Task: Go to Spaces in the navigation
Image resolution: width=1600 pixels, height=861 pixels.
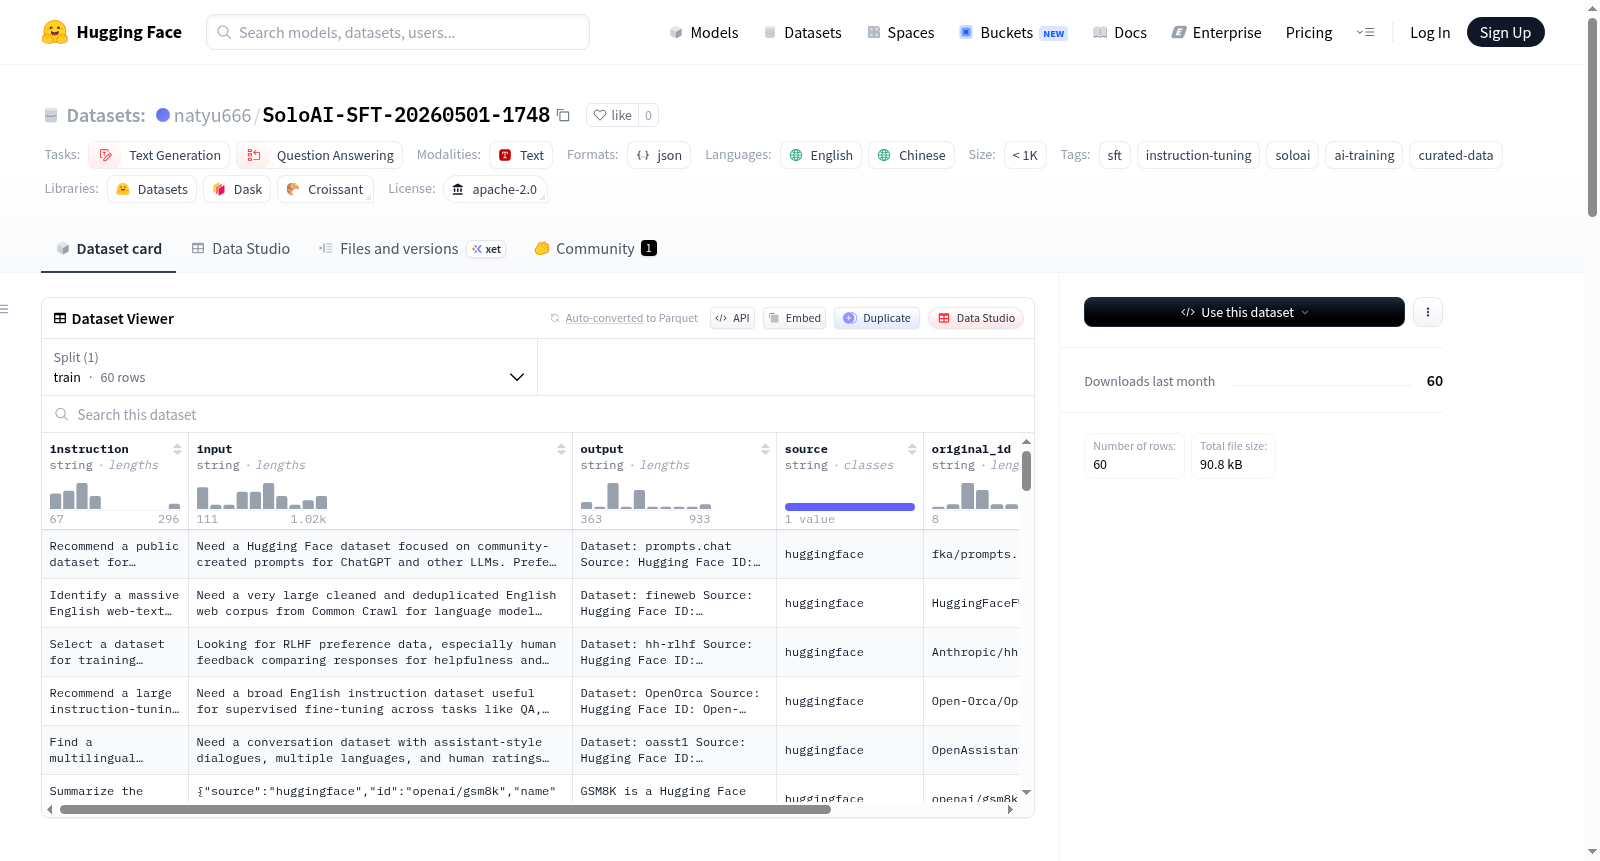Action: pos(901,32)
